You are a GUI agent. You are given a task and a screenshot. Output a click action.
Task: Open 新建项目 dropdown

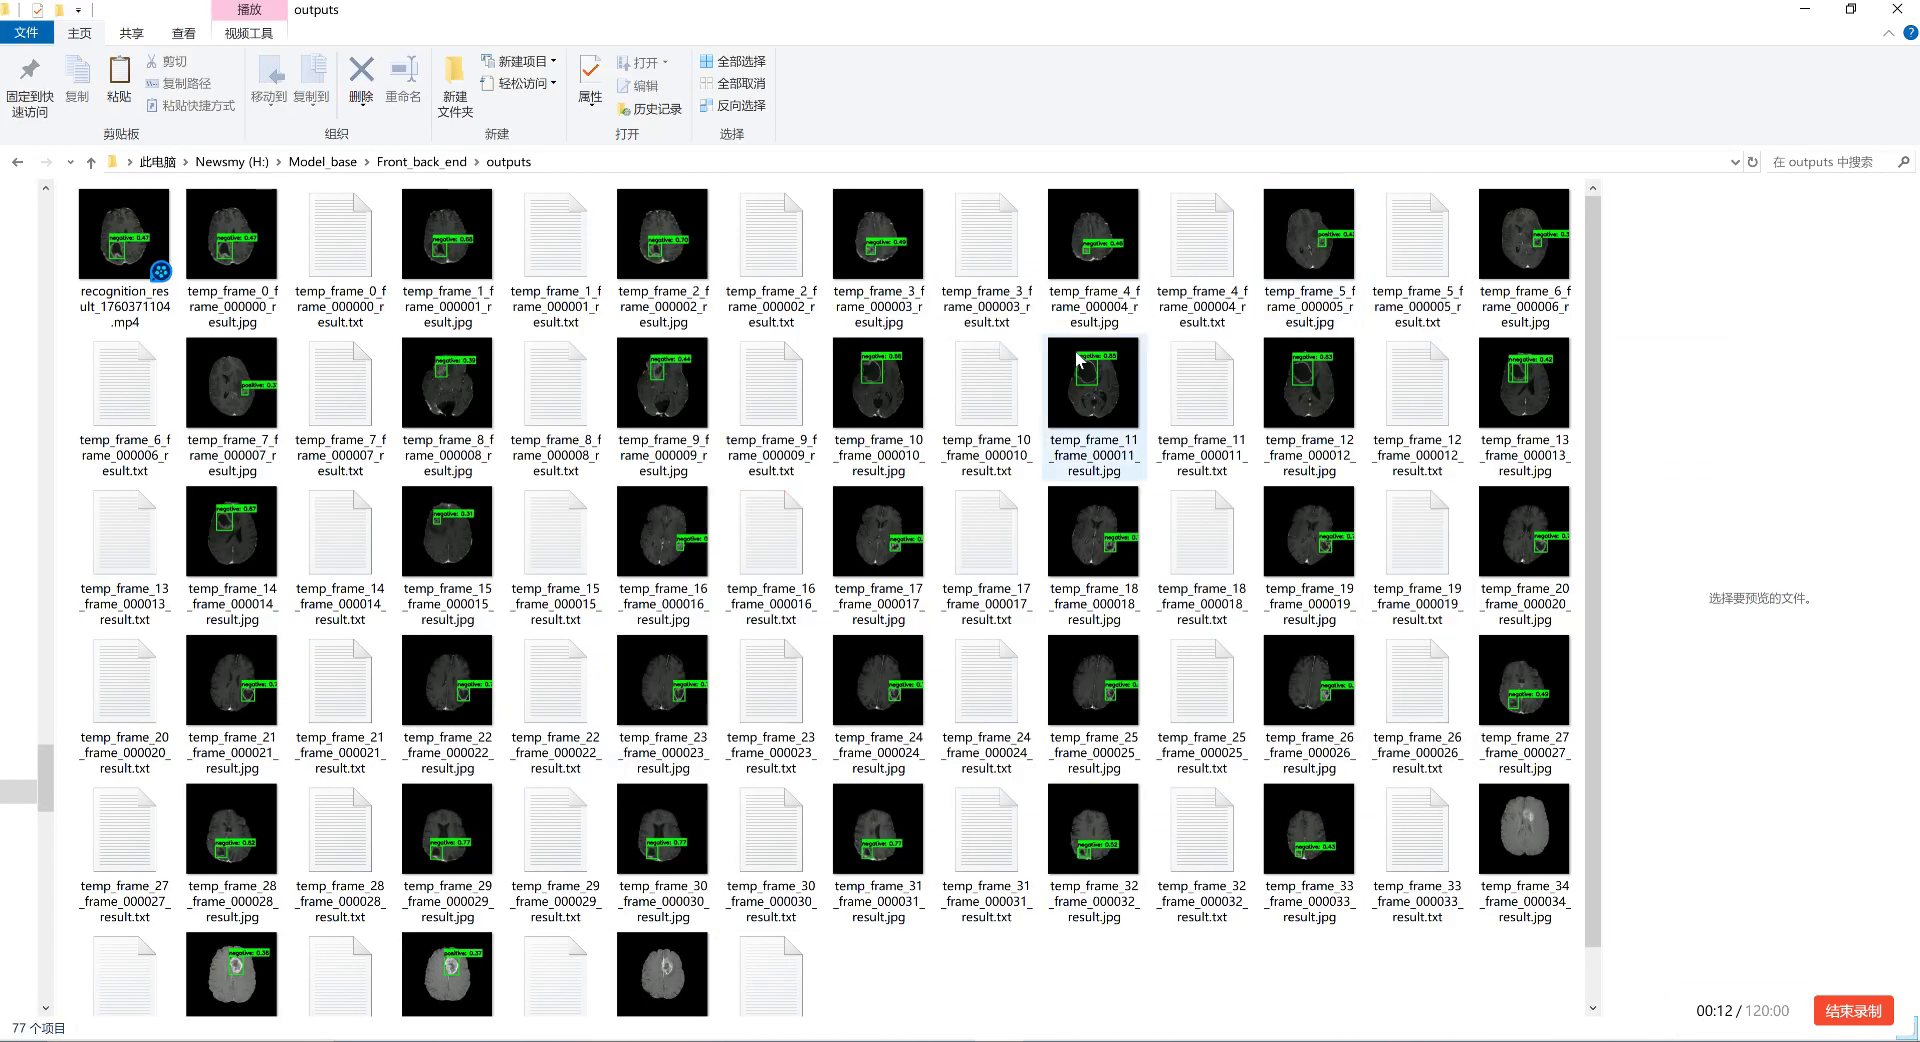[518, 62]
